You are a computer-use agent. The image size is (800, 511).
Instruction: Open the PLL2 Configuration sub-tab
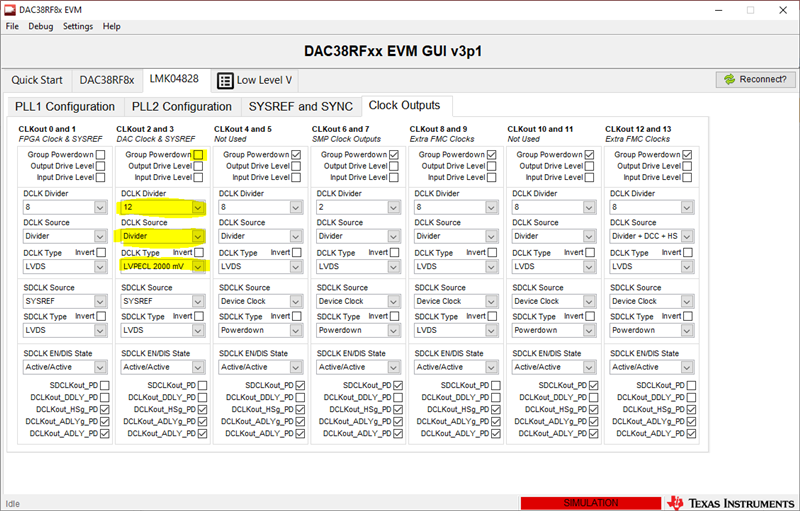182,107
